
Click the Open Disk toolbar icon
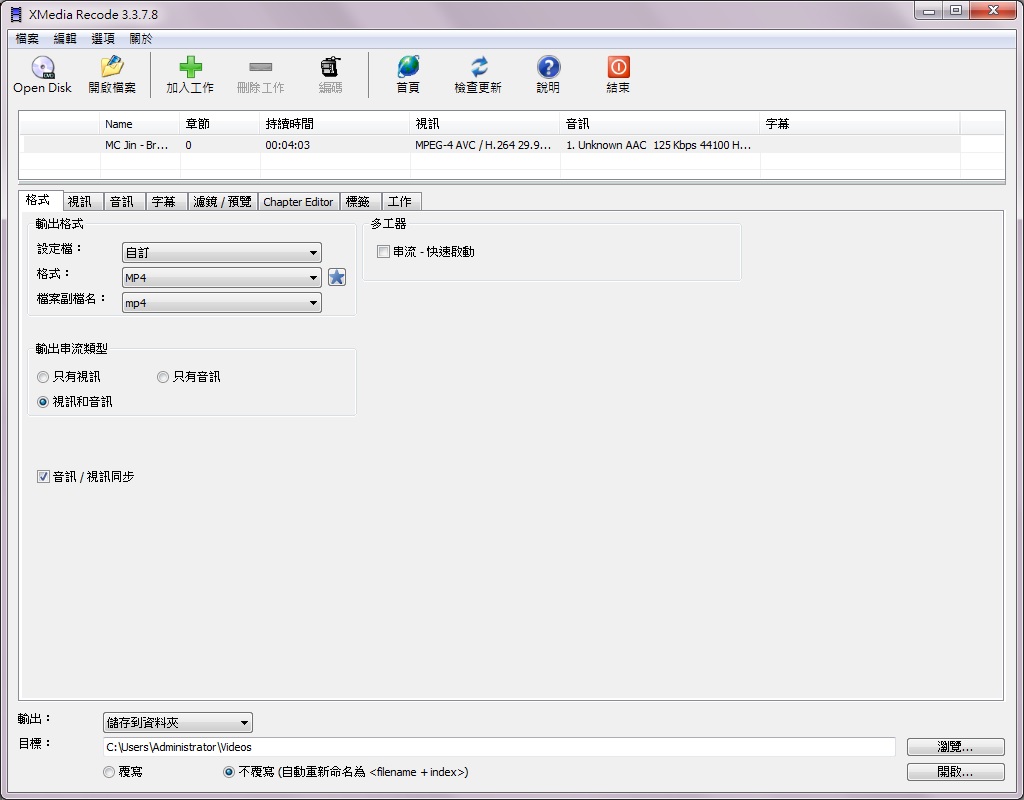(x=41, y=70)
